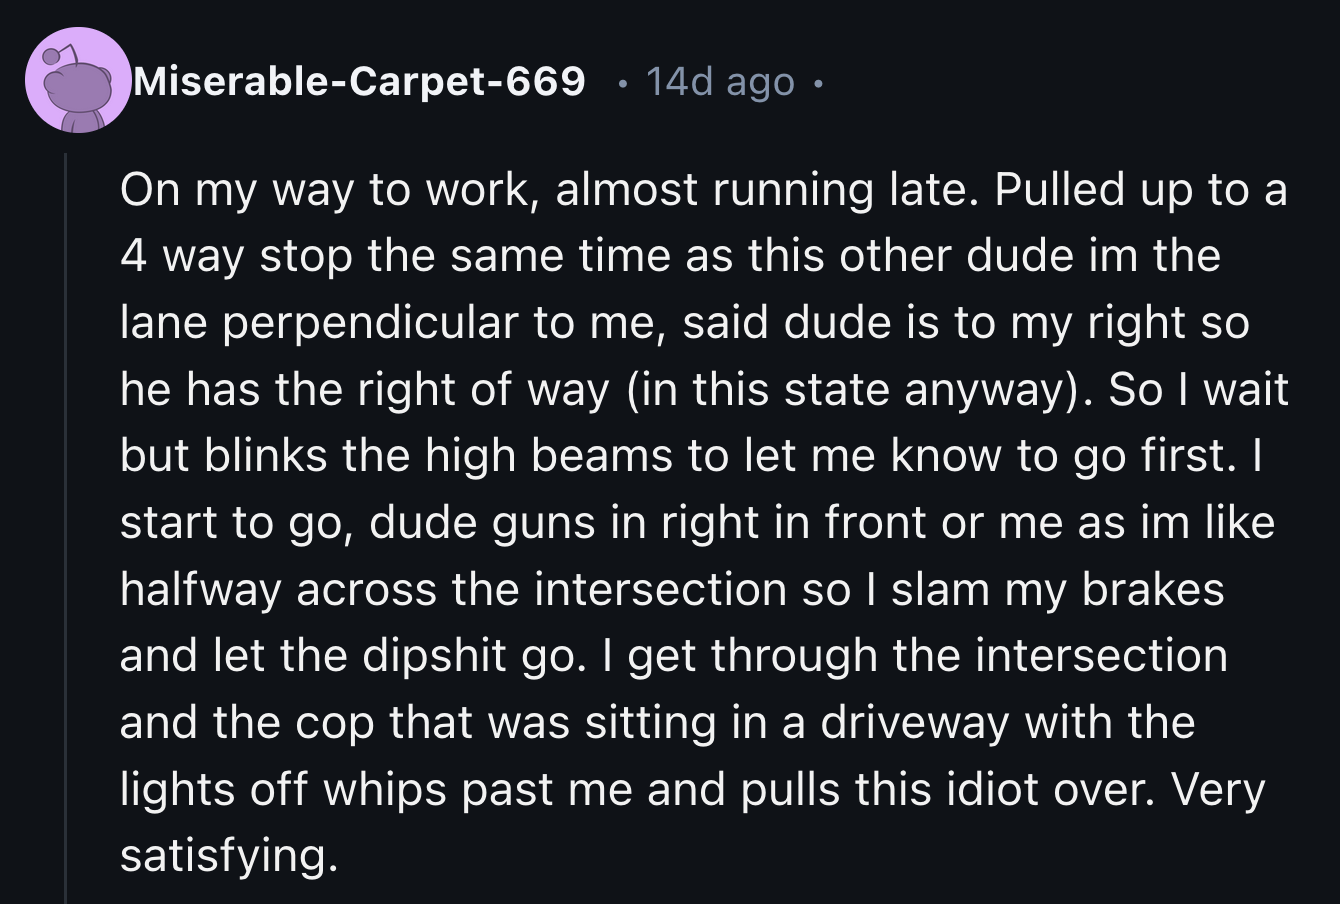Click the word "intersection" after "halfway across the"
Viewport: 1340px width, 904px height.
coord(661,589)
